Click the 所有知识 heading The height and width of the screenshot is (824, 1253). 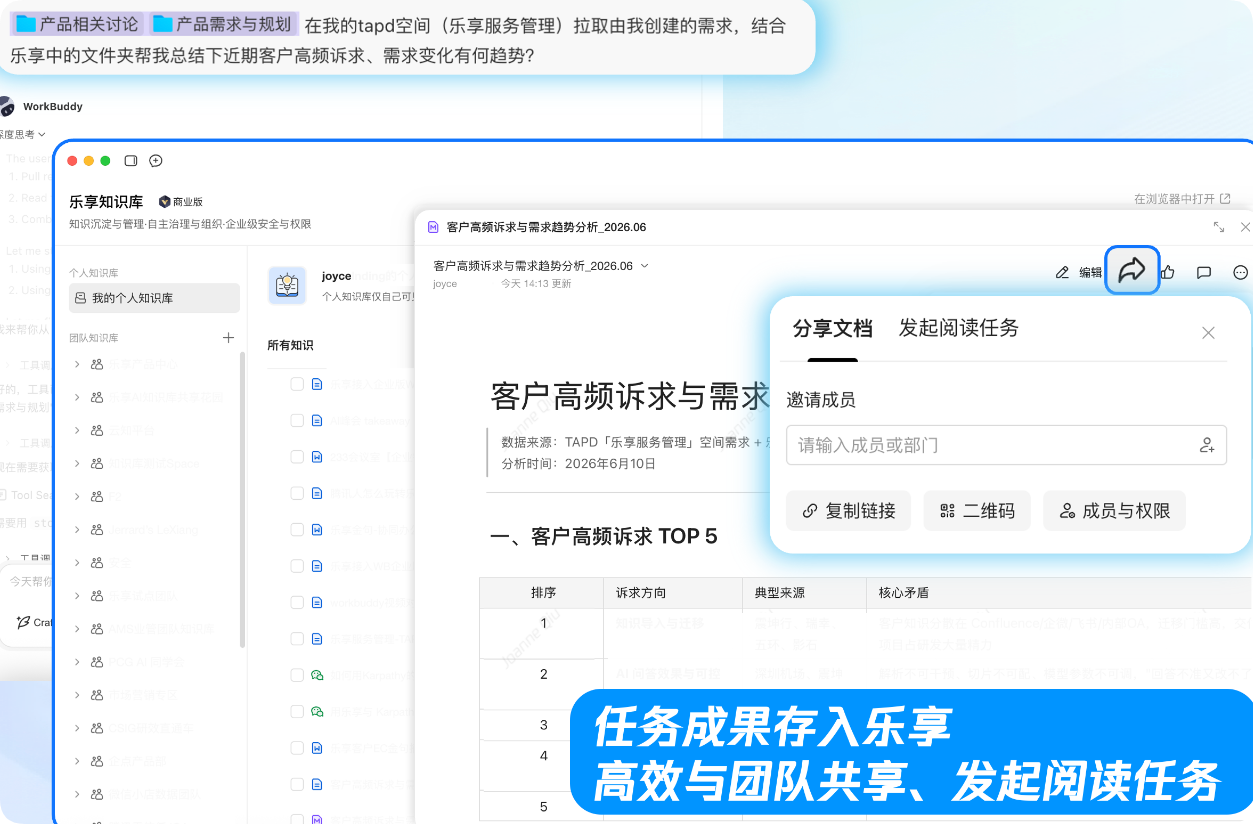(290, 345)
